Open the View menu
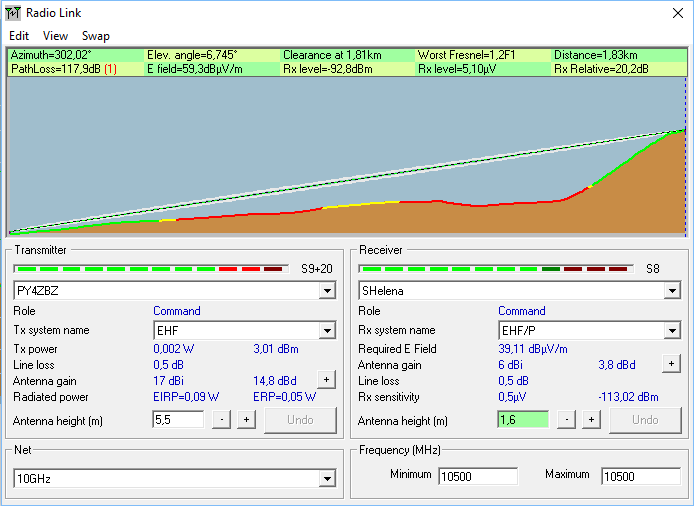 click(x=55, y=35)
